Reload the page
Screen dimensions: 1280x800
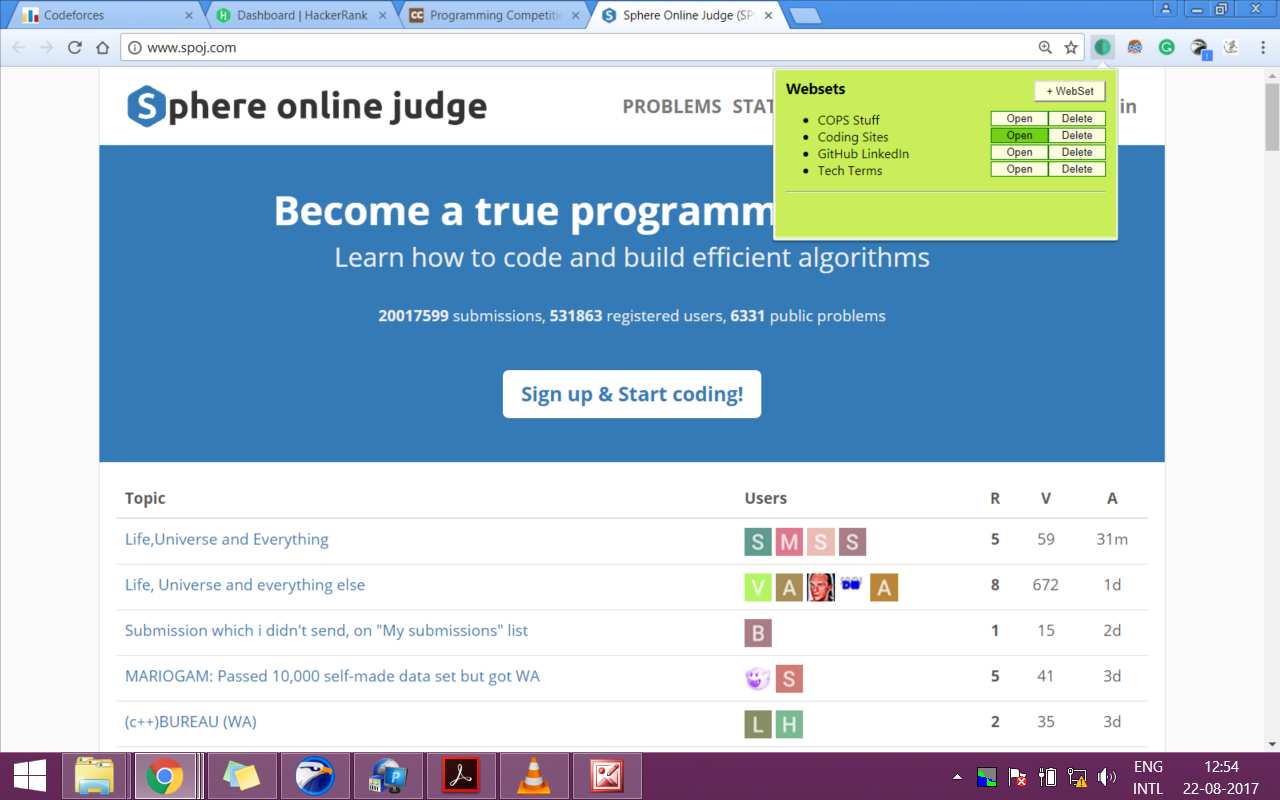pyautogui.click(x=74, y=47)
